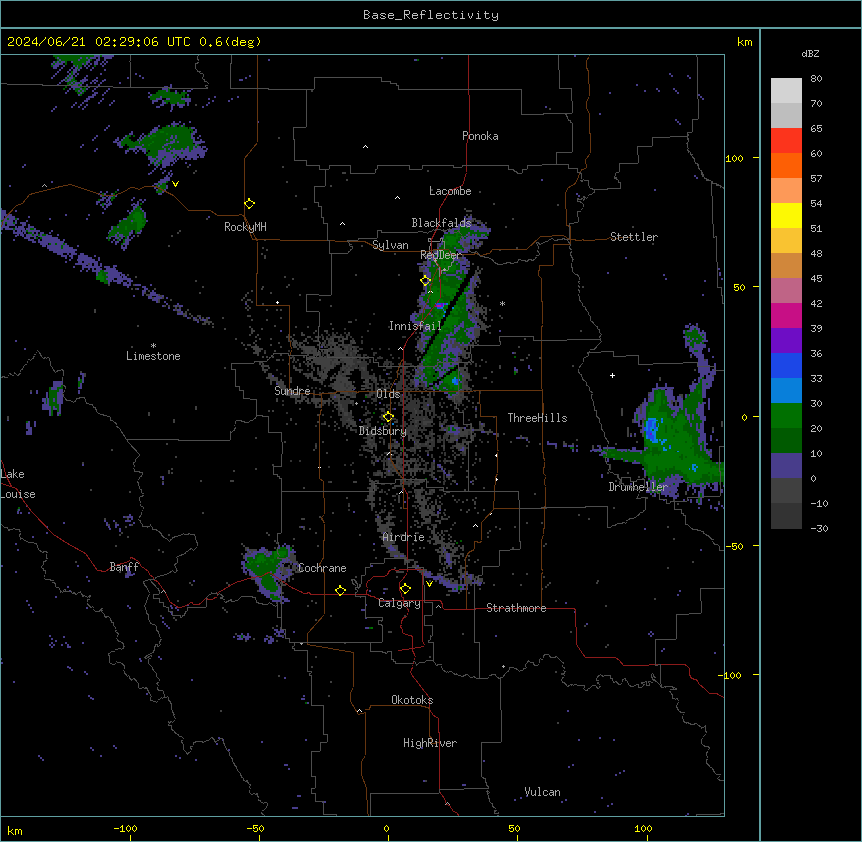The width and height of the screenshot is (862, 842).
Task: Click the Calgary label
Action: tap(399, 603)
